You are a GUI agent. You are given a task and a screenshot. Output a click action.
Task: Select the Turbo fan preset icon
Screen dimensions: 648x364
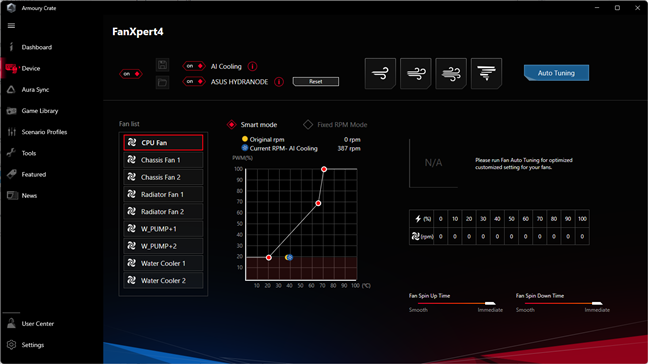[x=451, y=74]
